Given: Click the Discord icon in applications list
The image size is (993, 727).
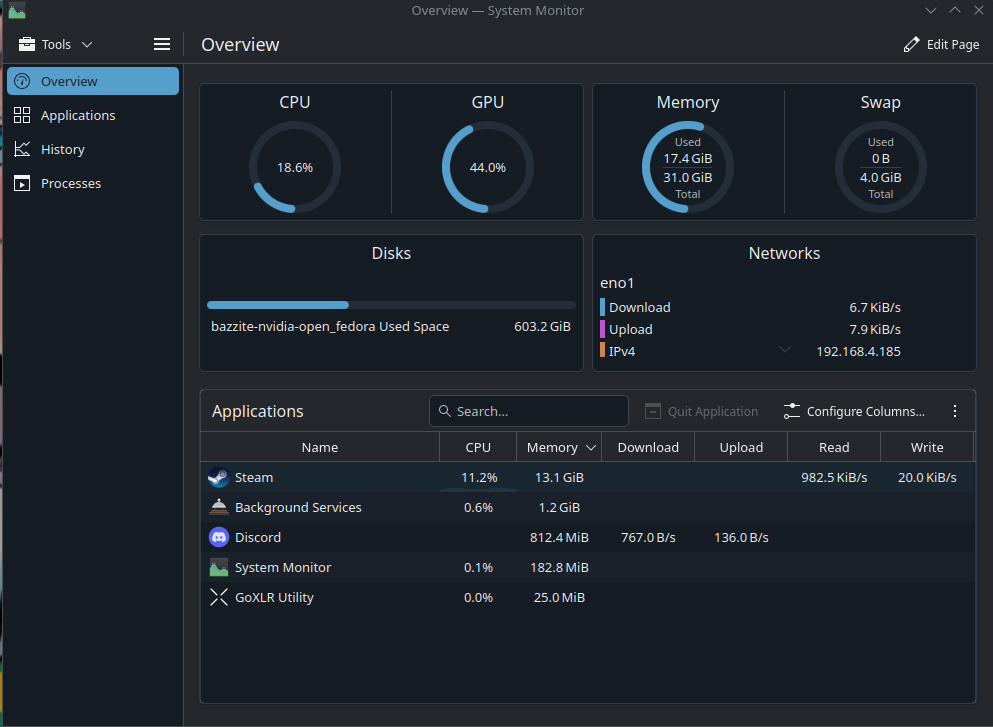Looking at the screenshot, I should pyautogui.click(x=218, y=538).
